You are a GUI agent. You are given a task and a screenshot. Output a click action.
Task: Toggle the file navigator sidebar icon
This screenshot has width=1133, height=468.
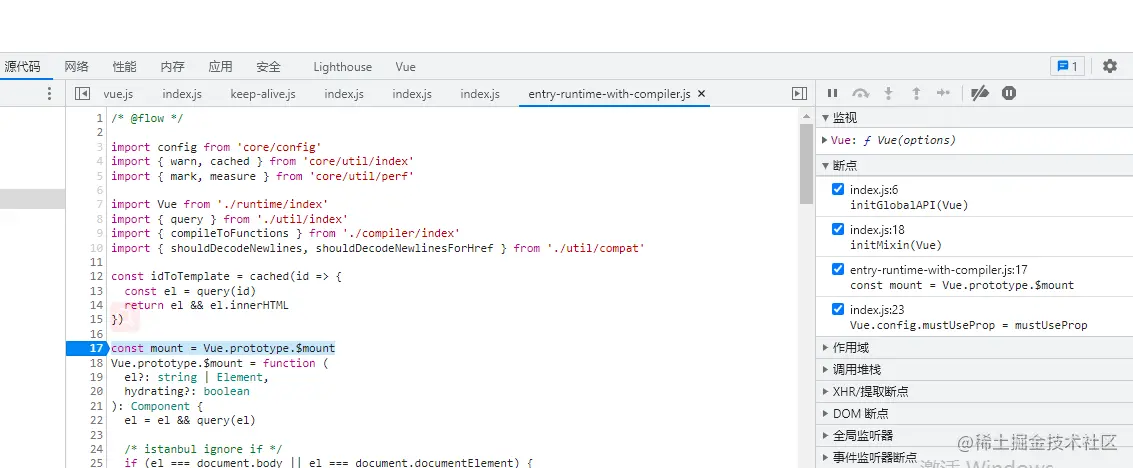[82, 94]
